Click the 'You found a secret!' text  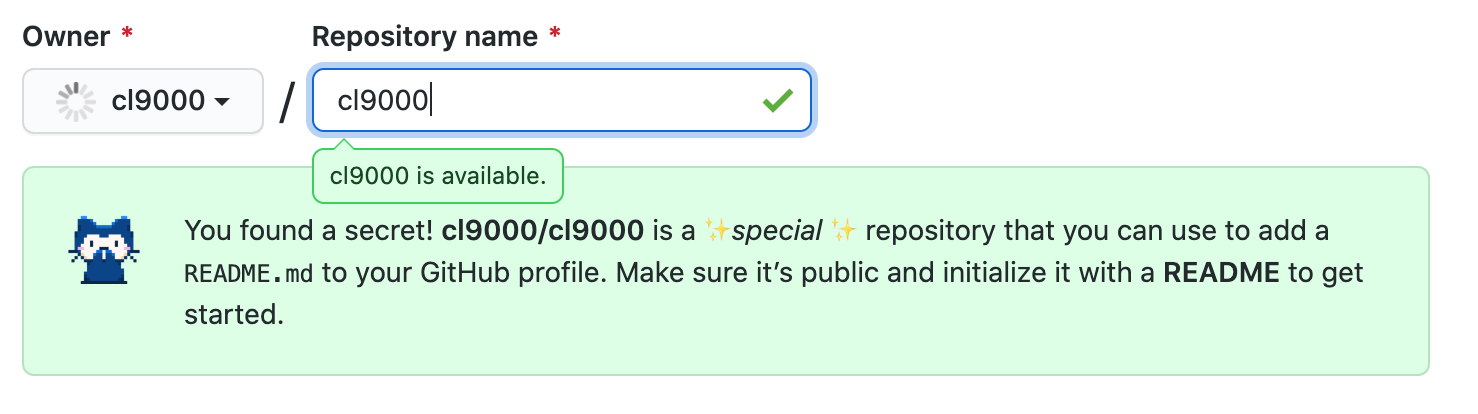coord(309,232)
